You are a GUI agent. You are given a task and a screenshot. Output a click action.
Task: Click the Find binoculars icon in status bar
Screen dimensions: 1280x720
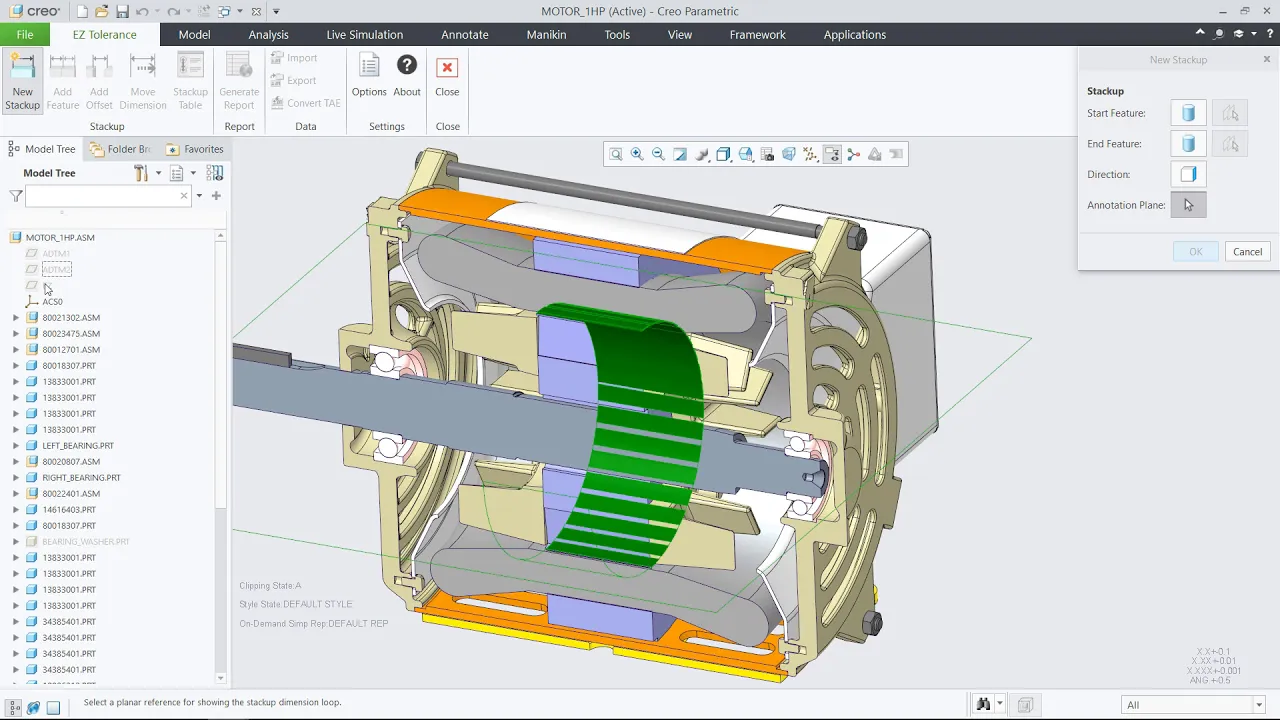click(x=984, y=705)
